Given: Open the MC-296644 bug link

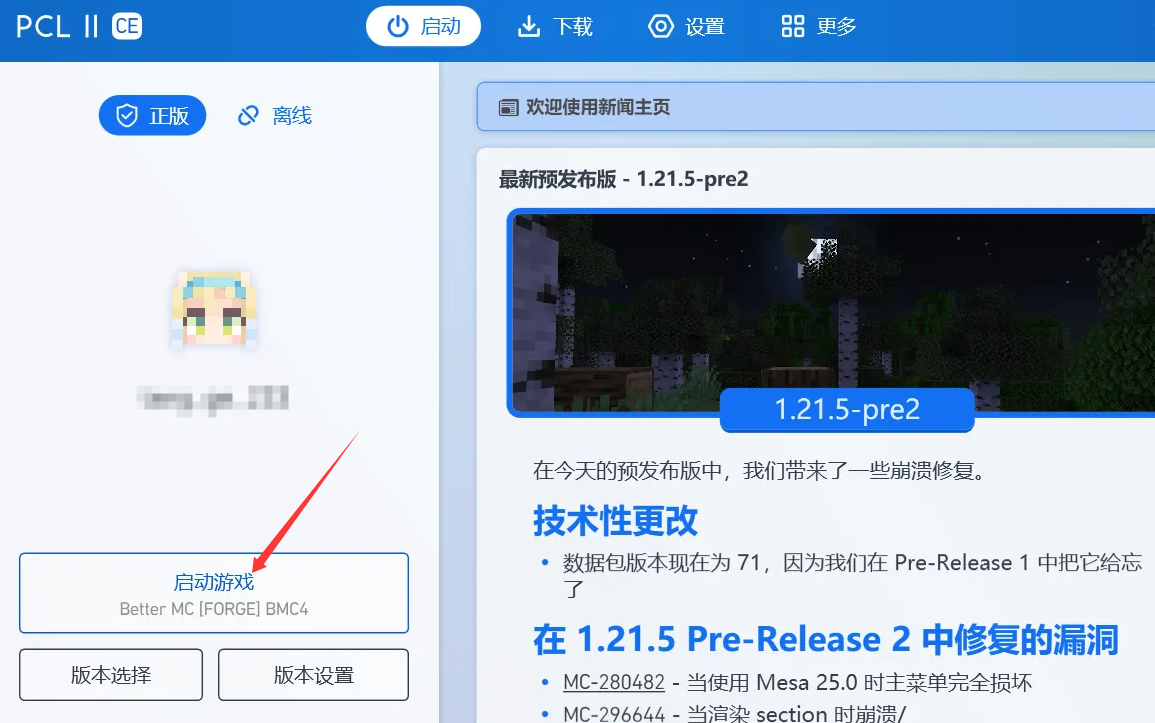Looking at the screenshot, I should tap(614, 713).
